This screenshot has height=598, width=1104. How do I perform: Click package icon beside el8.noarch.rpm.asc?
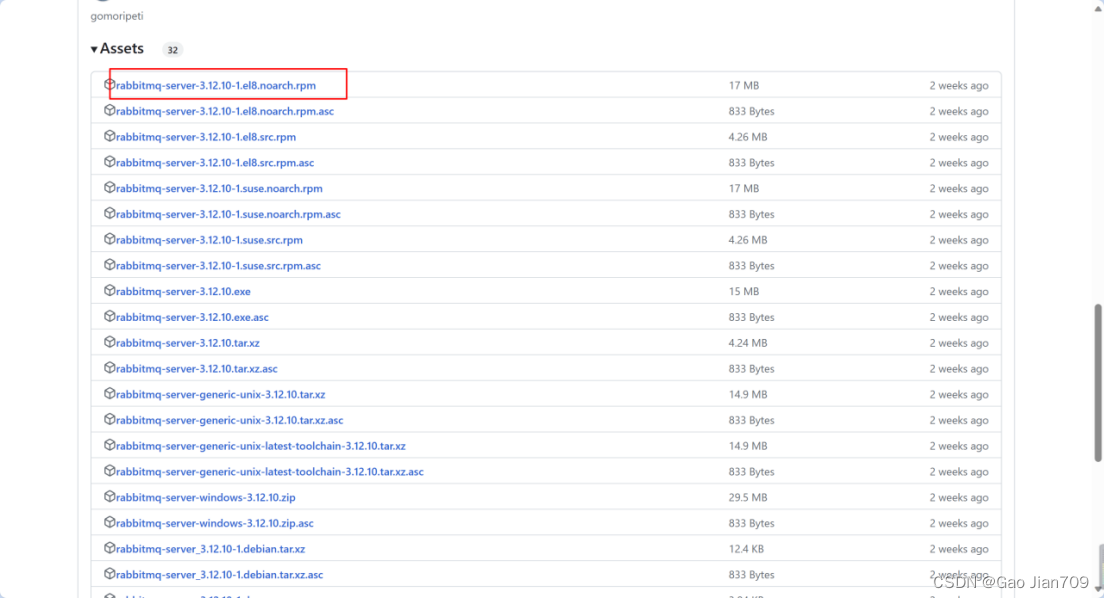coord(109,111)
